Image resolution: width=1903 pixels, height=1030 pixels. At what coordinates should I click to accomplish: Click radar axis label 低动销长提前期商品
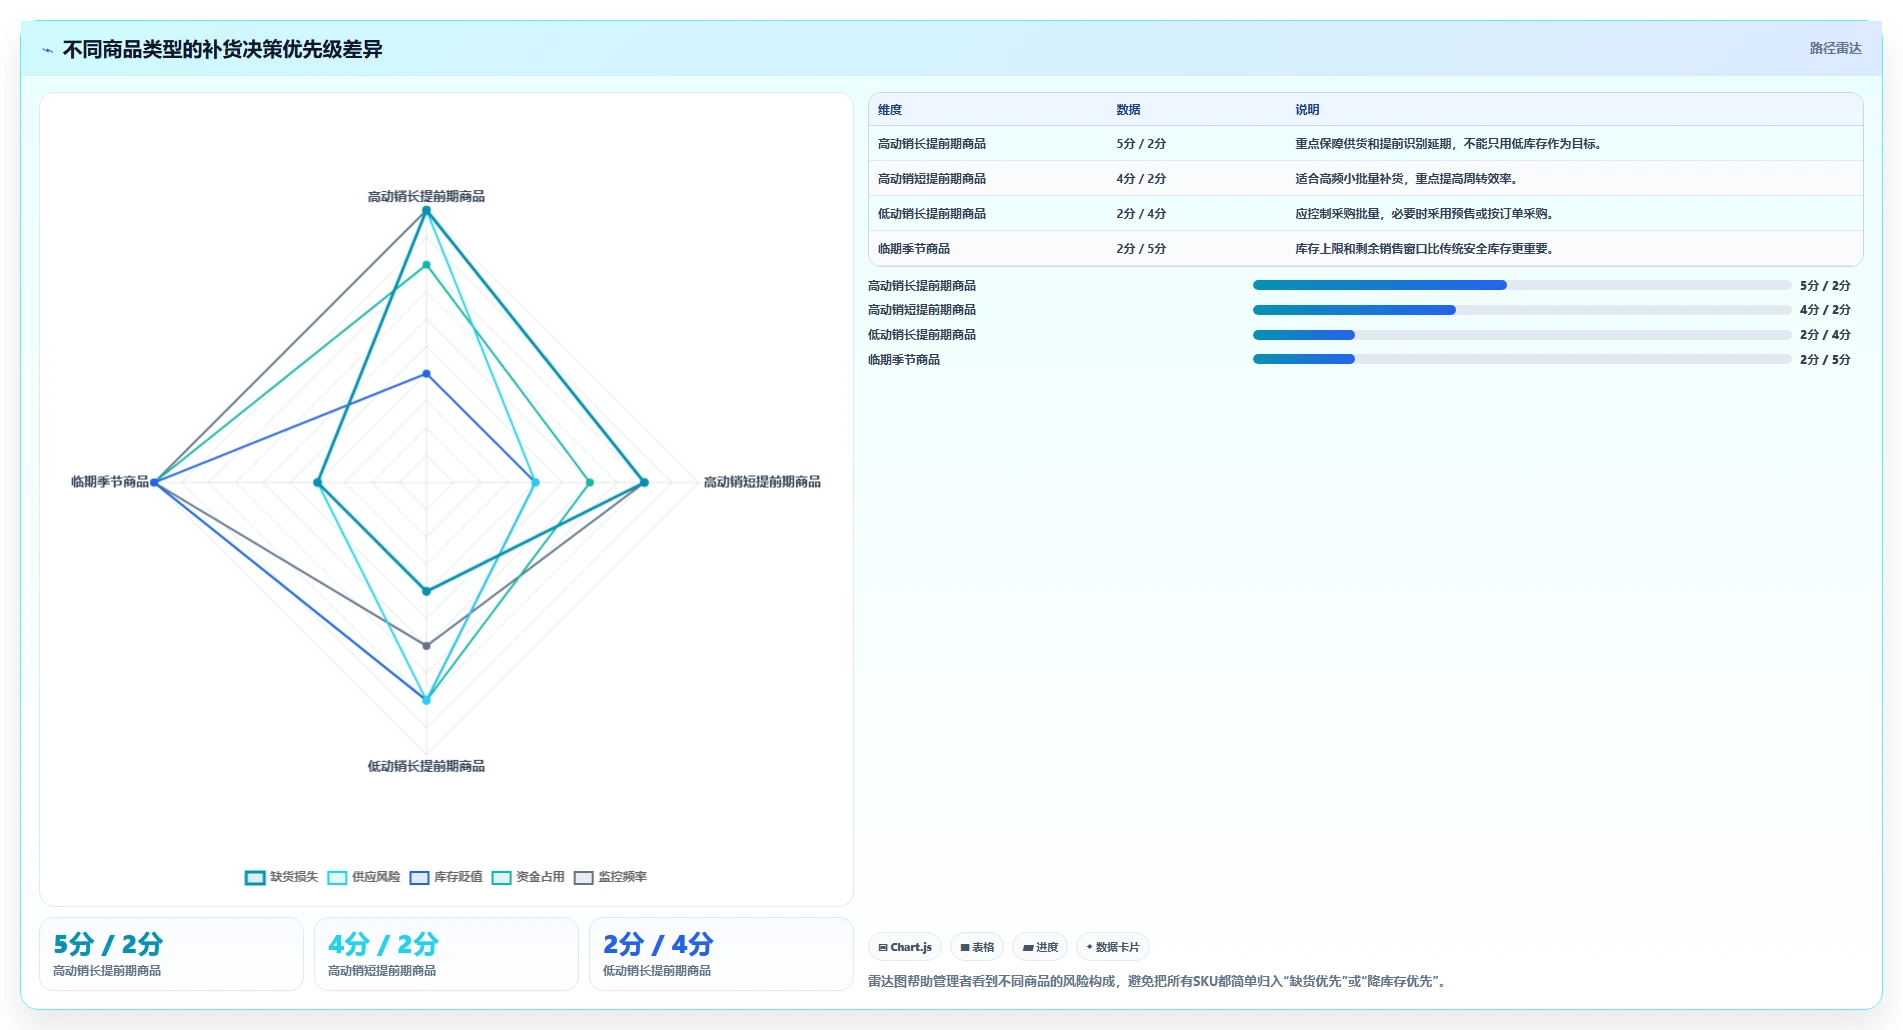[x=426, y=766]
